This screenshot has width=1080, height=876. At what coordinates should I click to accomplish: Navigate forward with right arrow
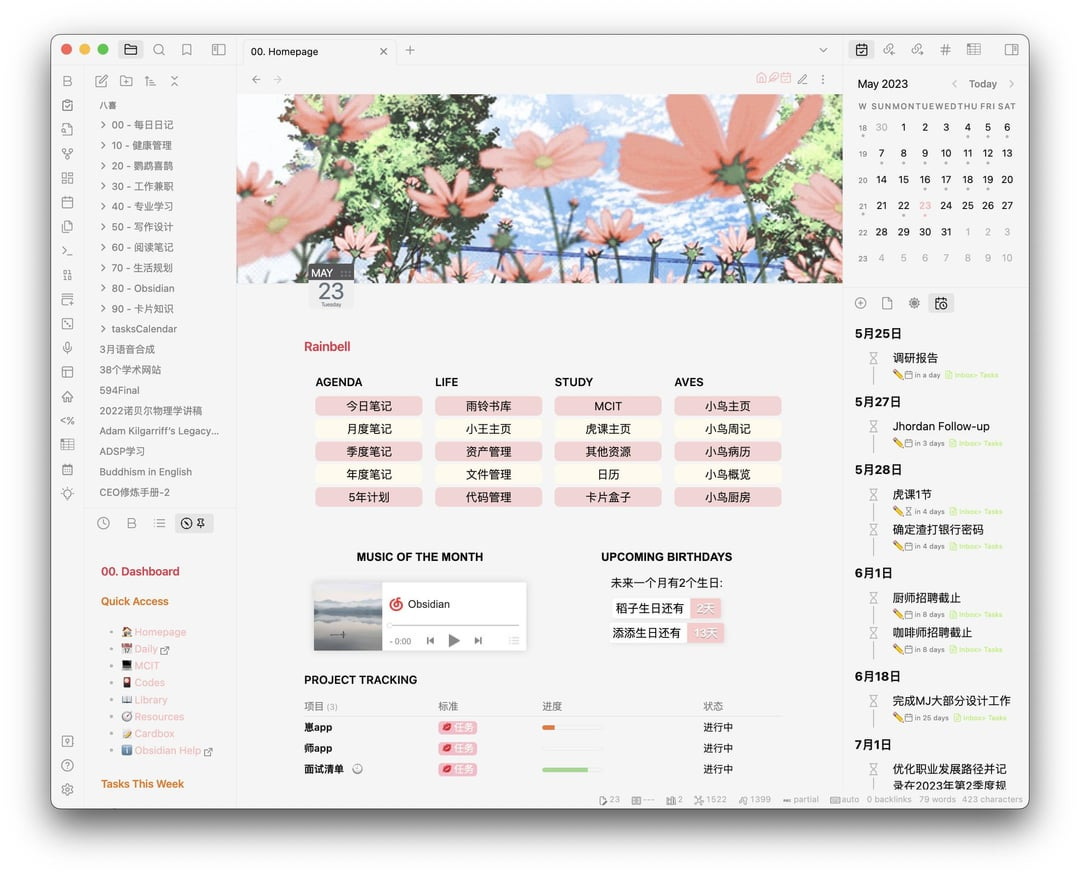(x=278, y=79)
